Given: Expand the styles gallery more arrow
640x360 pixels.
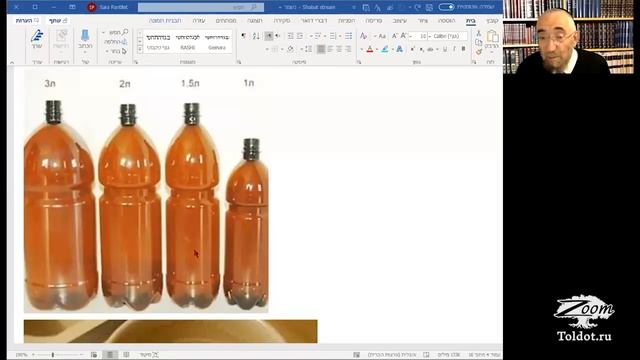Looking at the screenshot, I should coord(140,49).
